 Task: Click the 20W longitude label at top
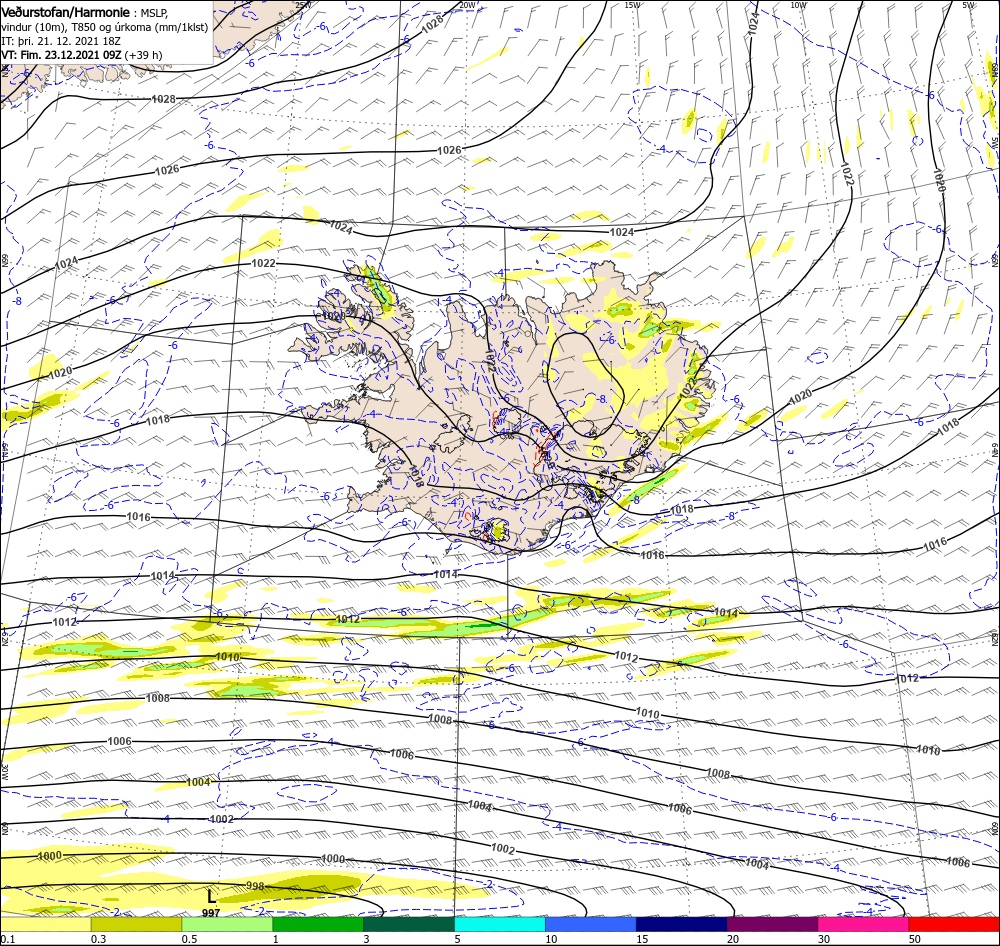[467, 4]
